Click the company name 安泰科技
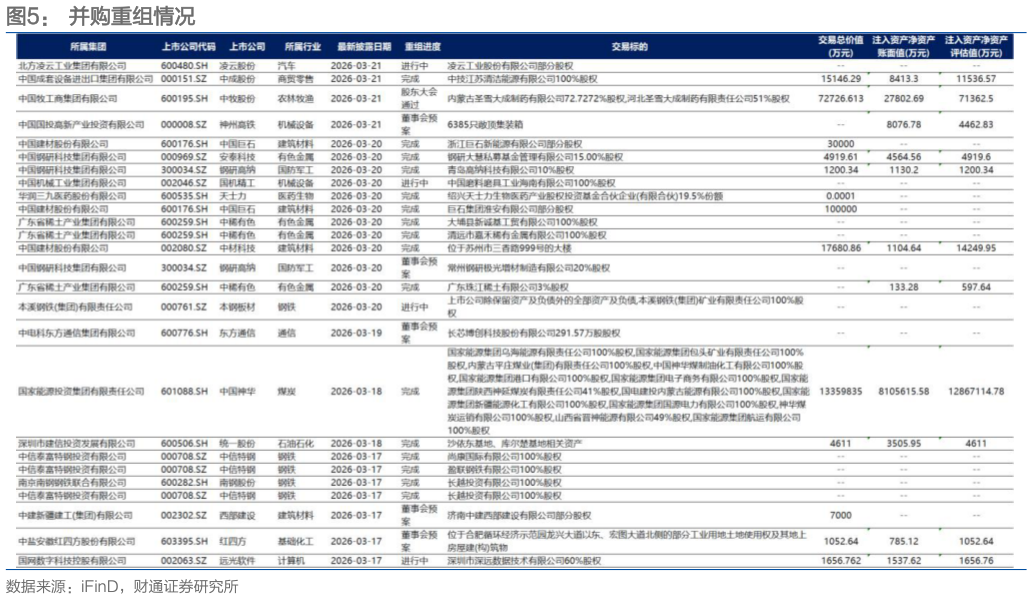Viewport: 1032px width, 599px height. 238,157
